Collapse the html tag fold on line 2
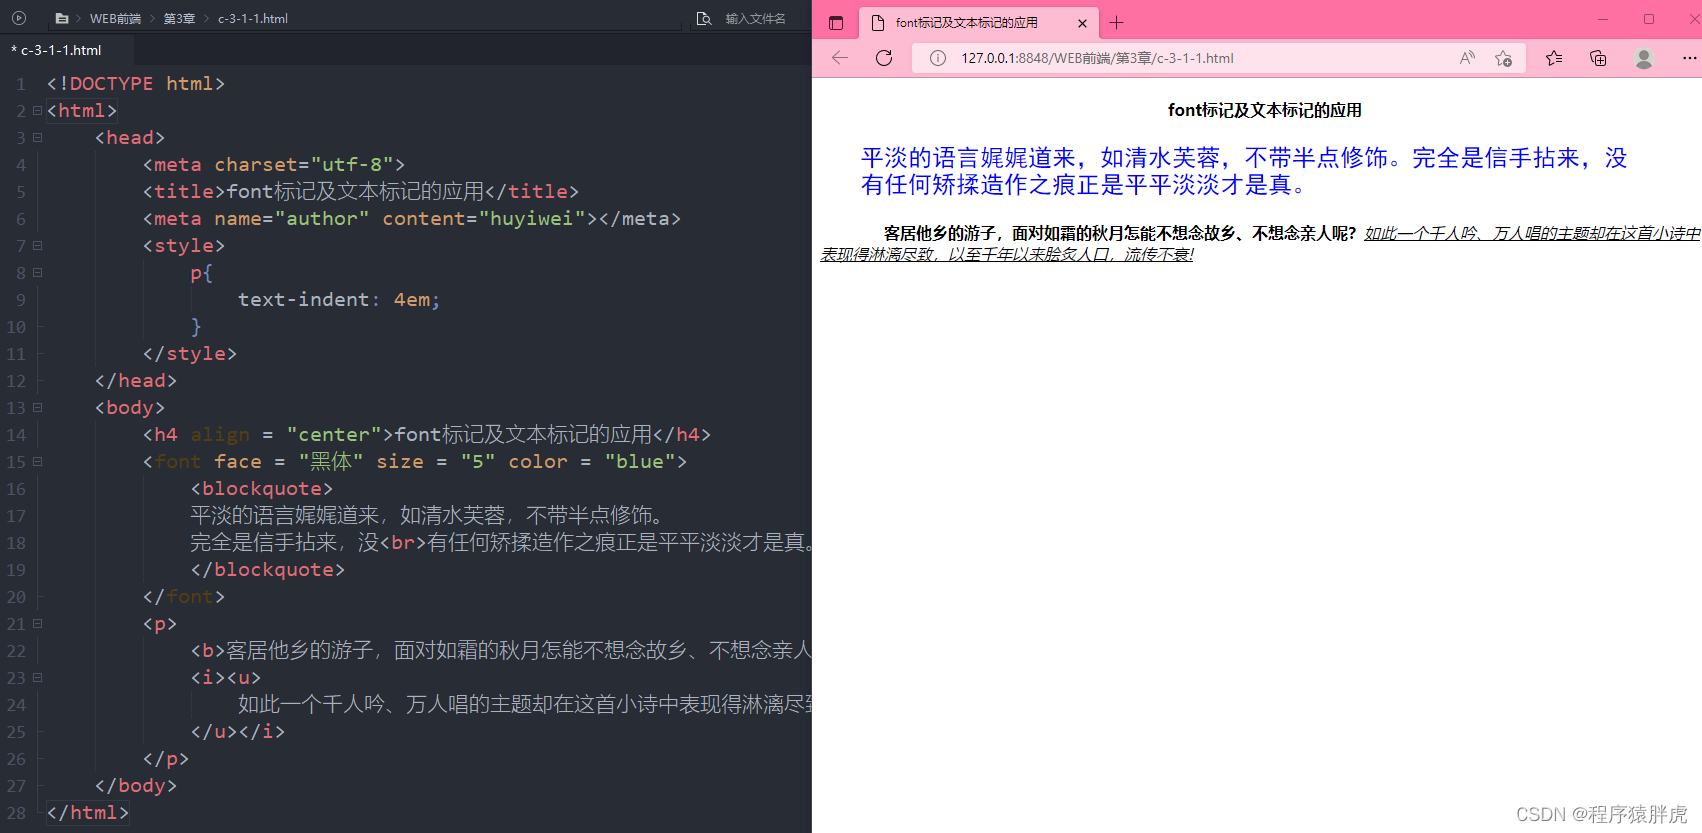 tap(37, 111)
